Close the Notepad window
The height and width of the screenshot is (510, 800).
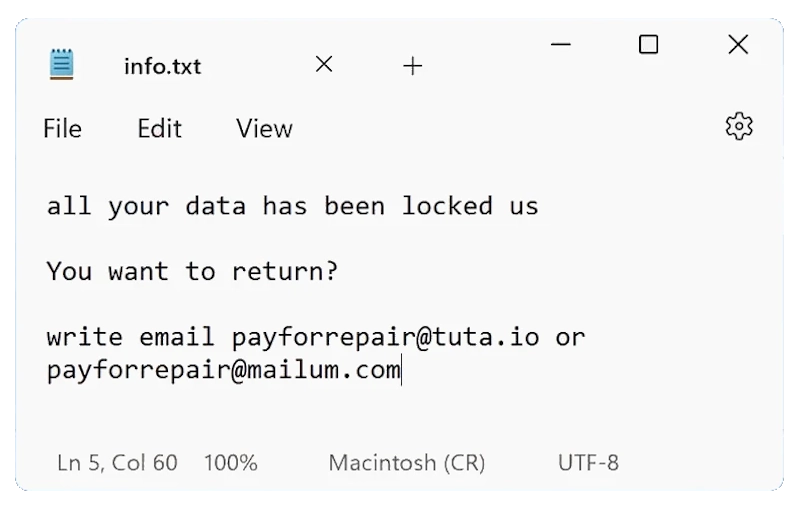738,44
